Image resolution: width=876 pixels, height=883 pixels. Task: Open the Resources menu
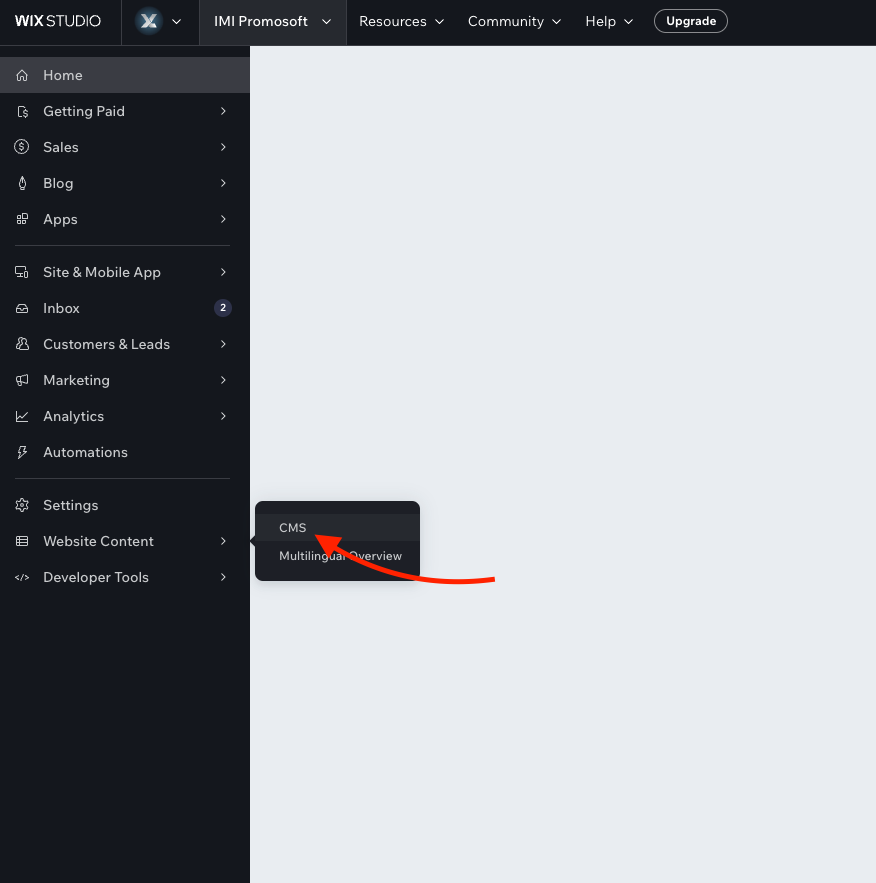coord(401,21)
